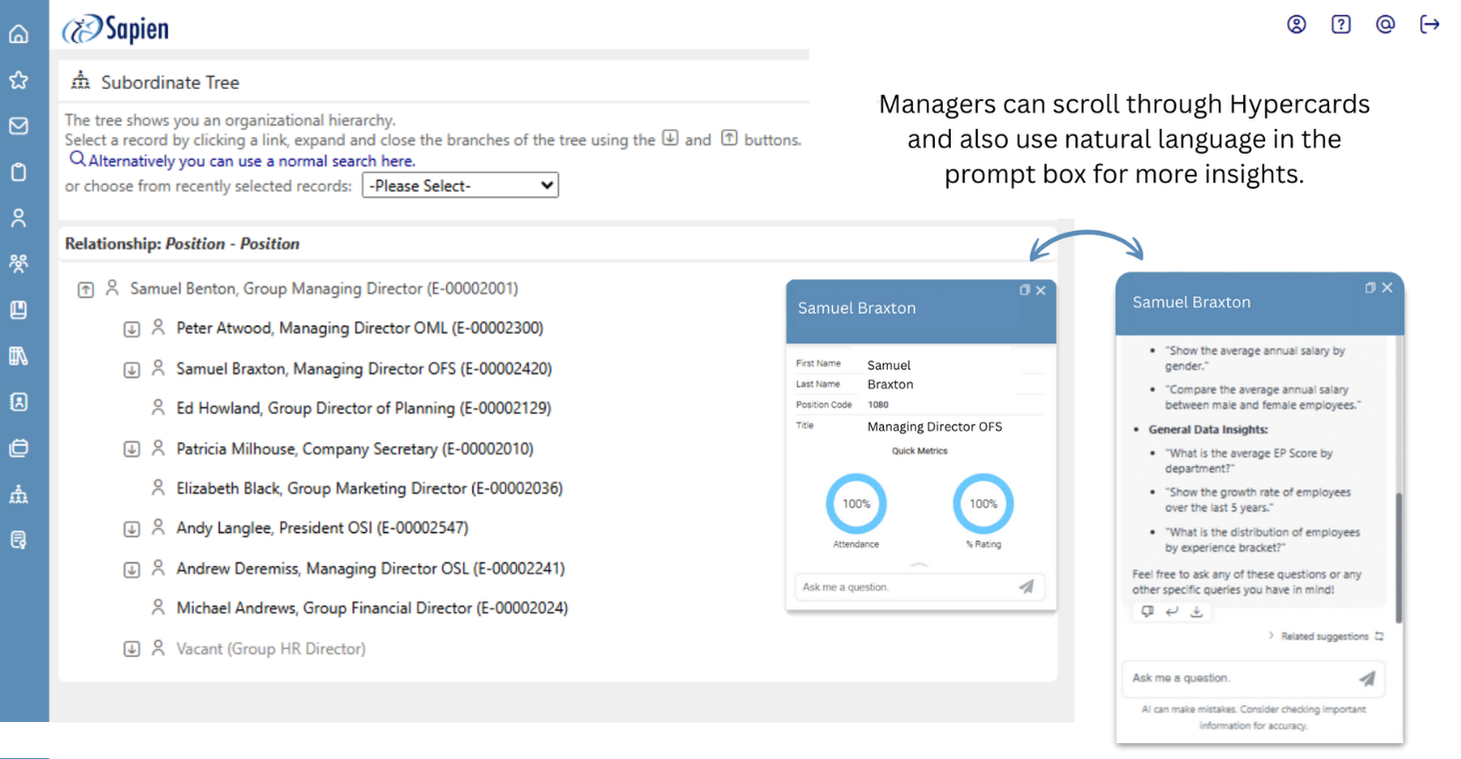1461x759 pixels.
Task: Click the logout icon at top right
Action: (x=1430, y=25)
